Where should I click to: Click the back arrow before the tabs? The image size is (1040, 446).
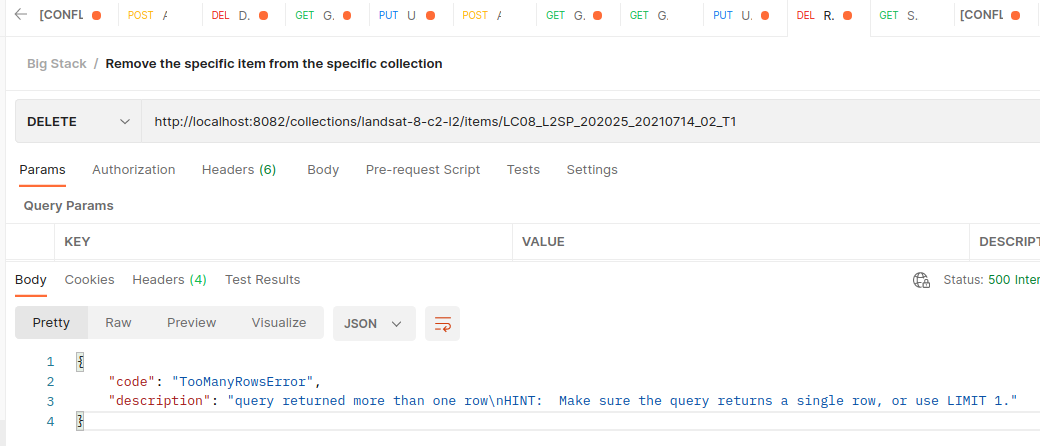coord(21,15)
